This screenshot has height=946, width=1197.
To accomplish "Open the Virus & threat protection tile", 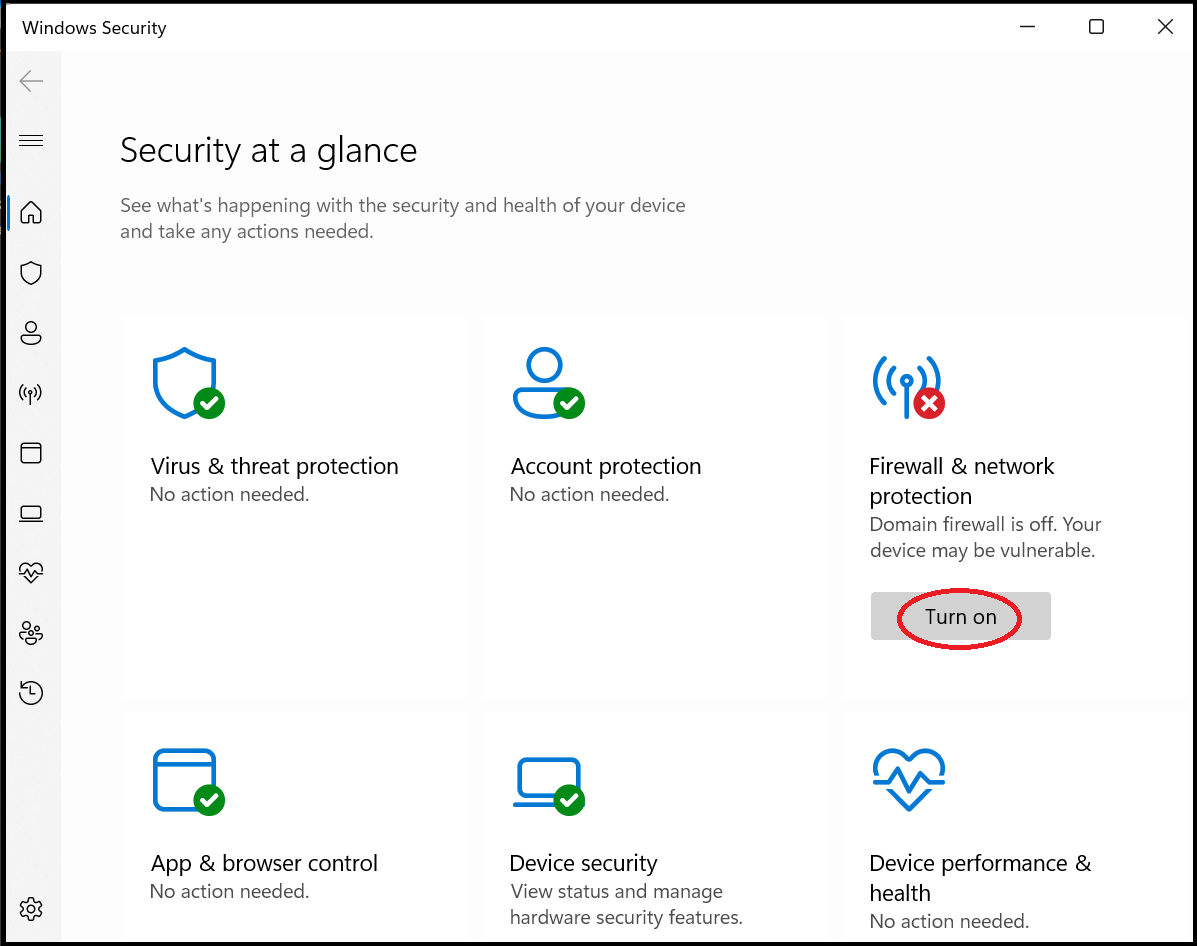I will (274, 466).
